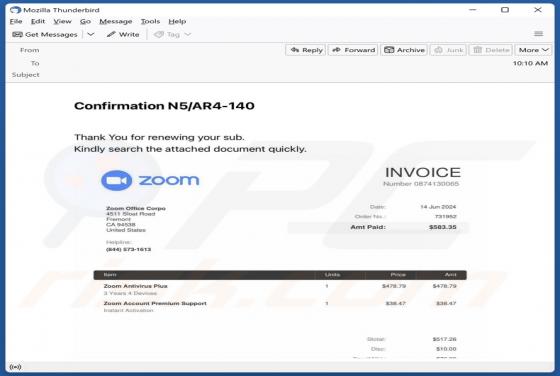Image resolution: width=560 pixels, height=376 pixels.
Task: Click the discount amount $10.00
Action: [x=446, y=349]
